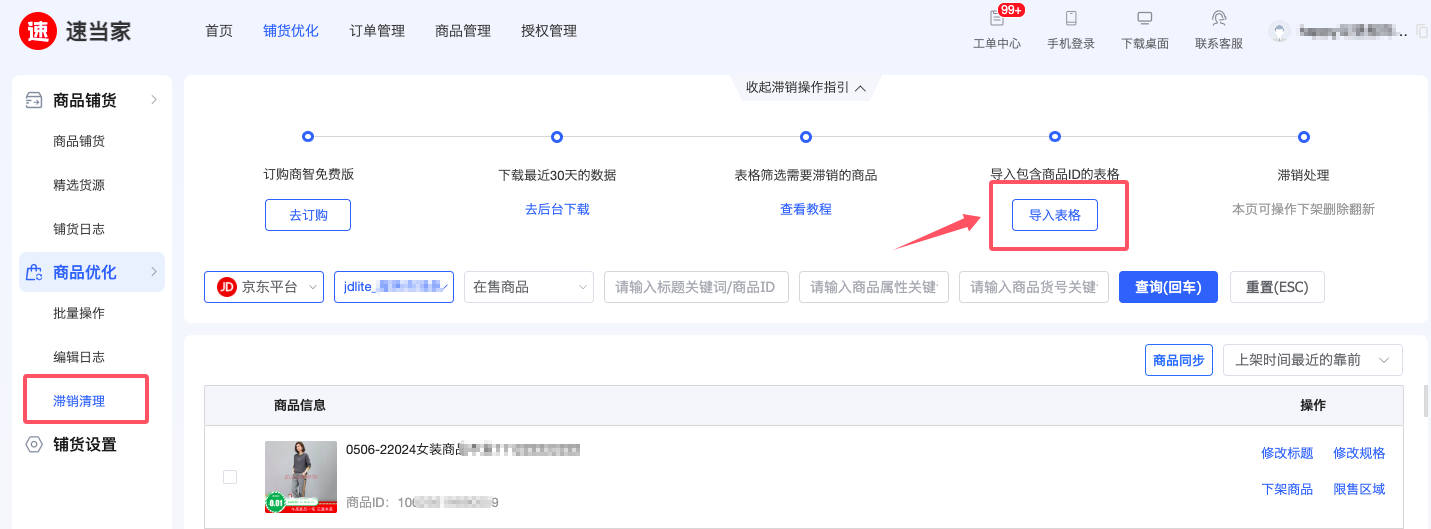The width and height of the screenshot is (1431, 529).
Task: Click the 导入表格 button
Action: tap(1055, 215)
